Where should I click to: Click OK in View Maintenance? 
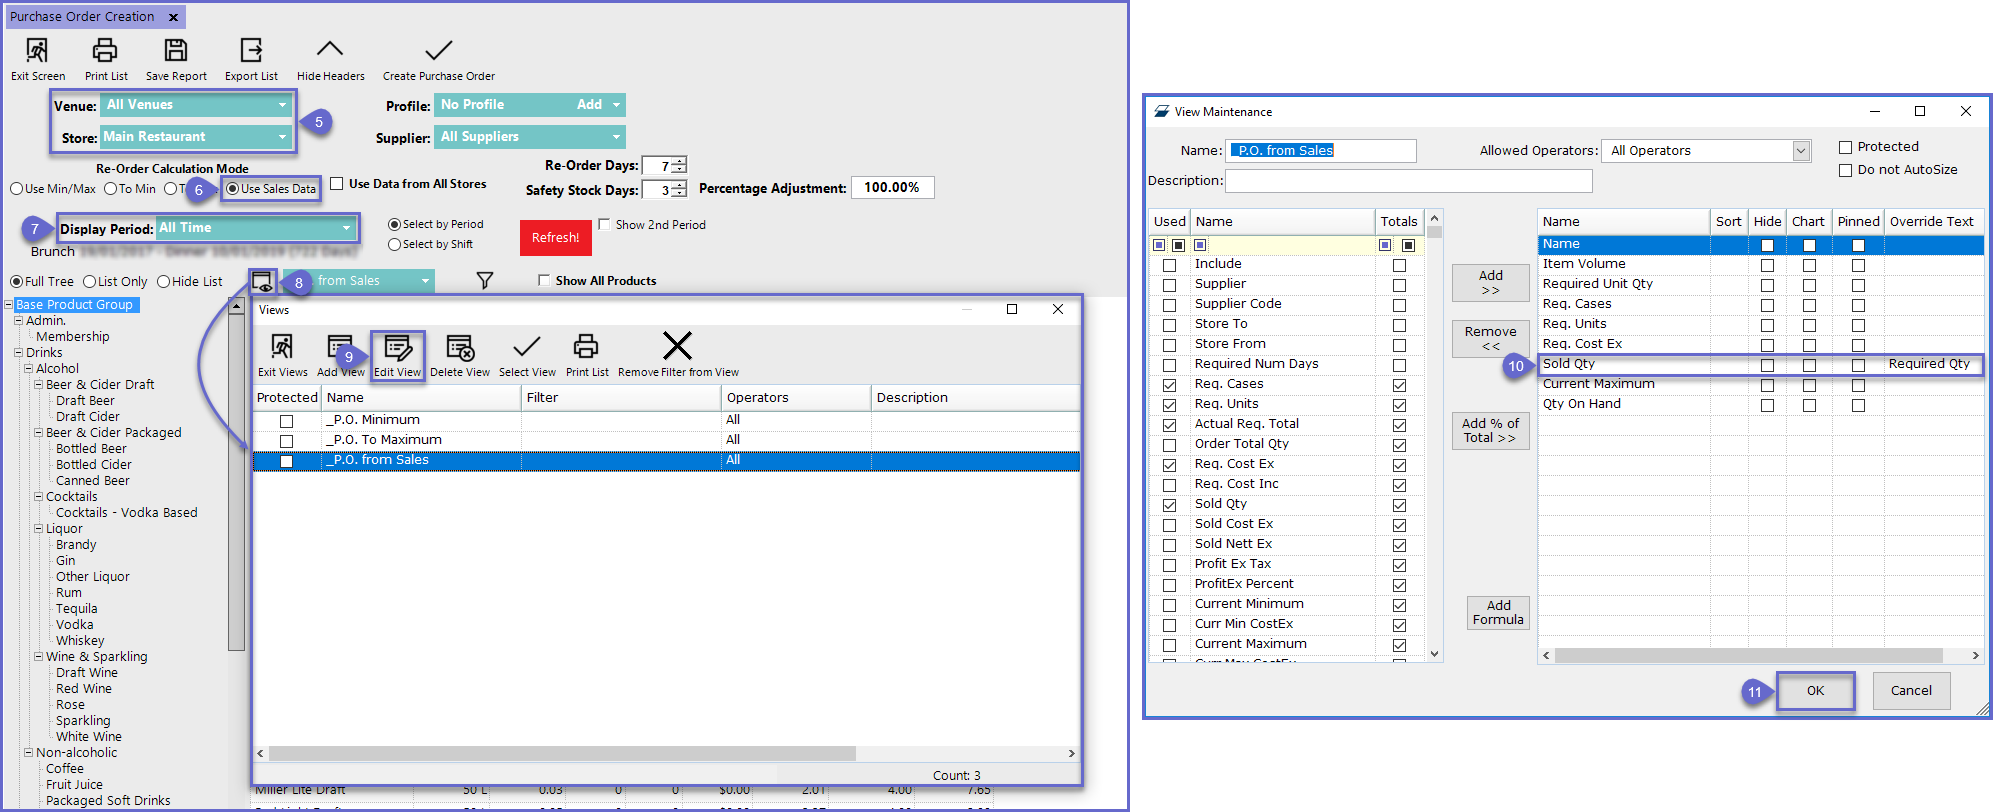(x=1815, y=691)
